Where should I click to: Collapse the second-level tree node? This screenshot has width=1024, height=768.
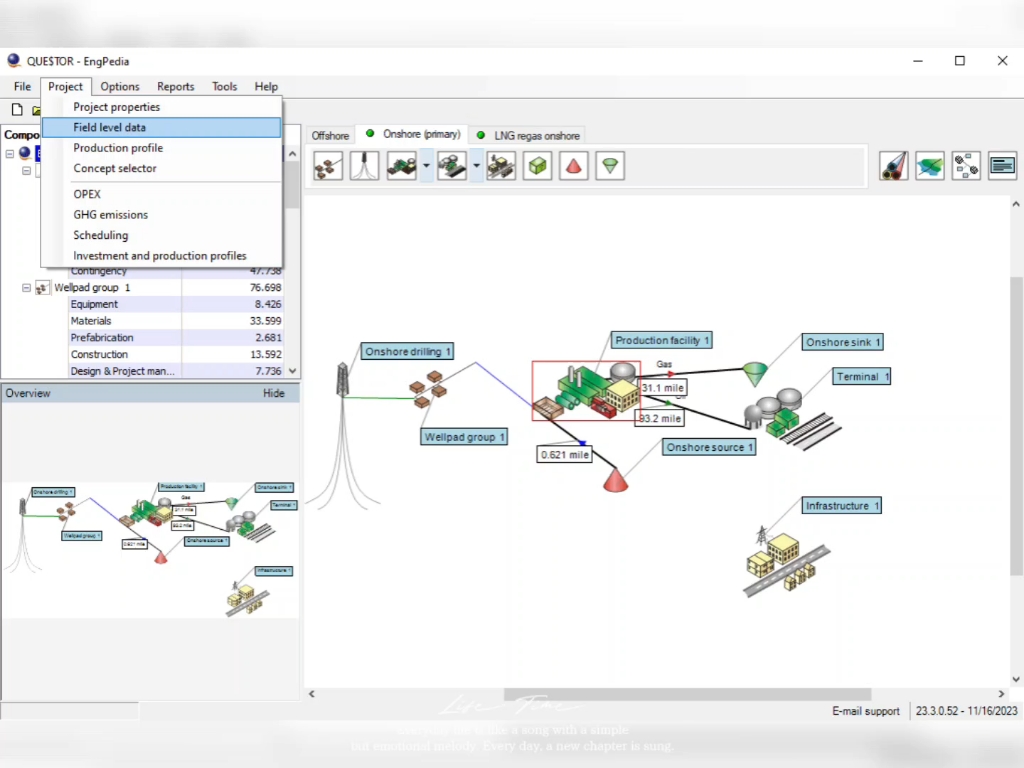coord(26,170)
